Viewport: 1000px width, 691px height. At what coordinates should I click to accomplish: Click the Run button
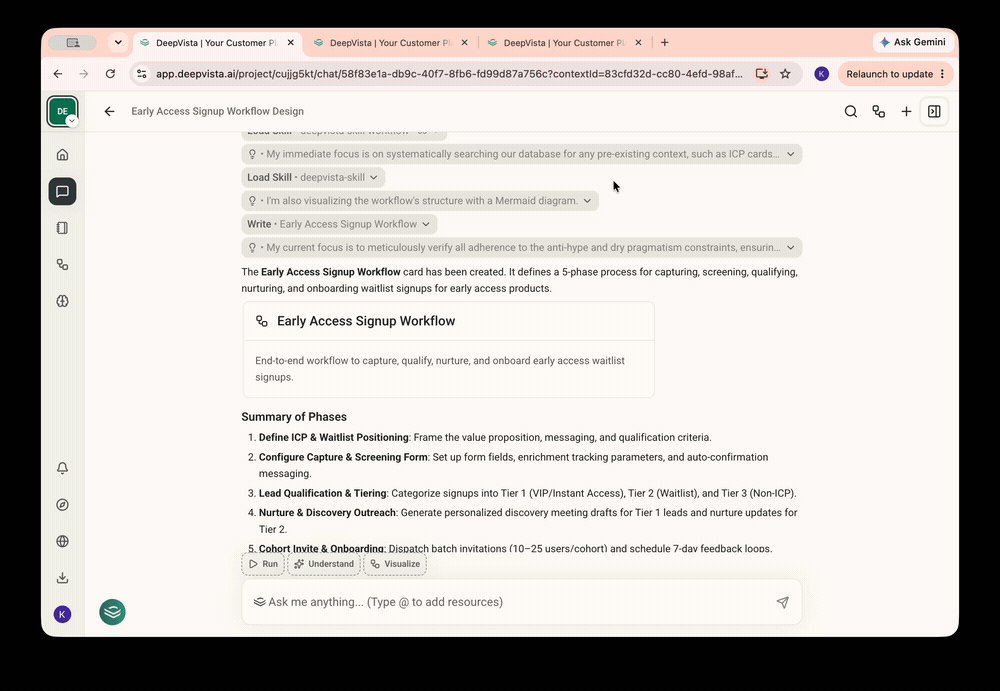[263, 564]
